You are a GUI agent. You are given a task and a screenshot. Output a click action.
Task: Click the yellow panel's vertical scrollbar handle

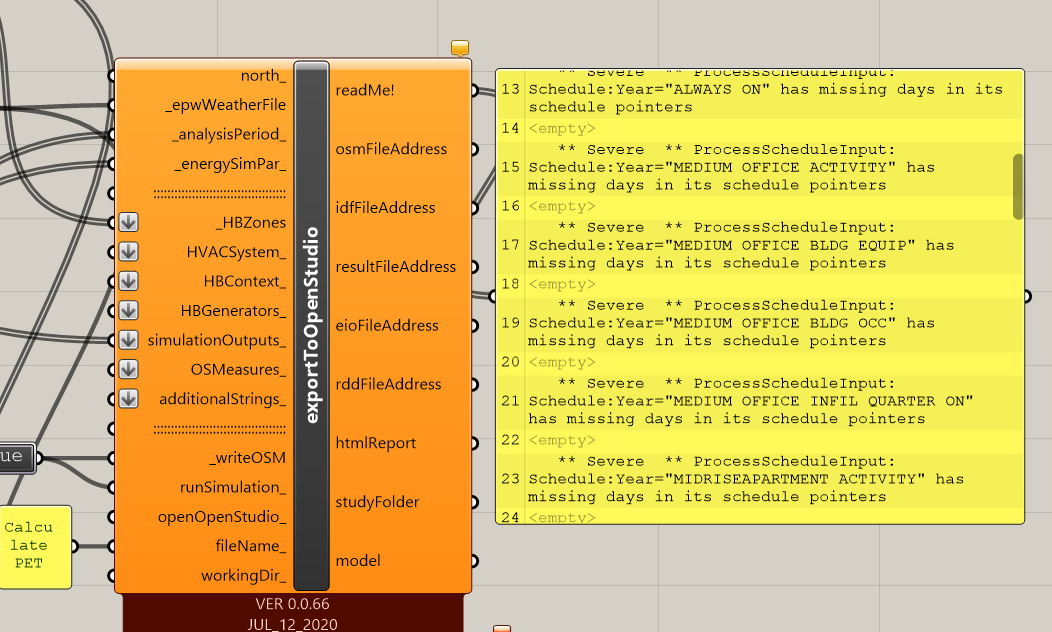tap(1018, 187)
